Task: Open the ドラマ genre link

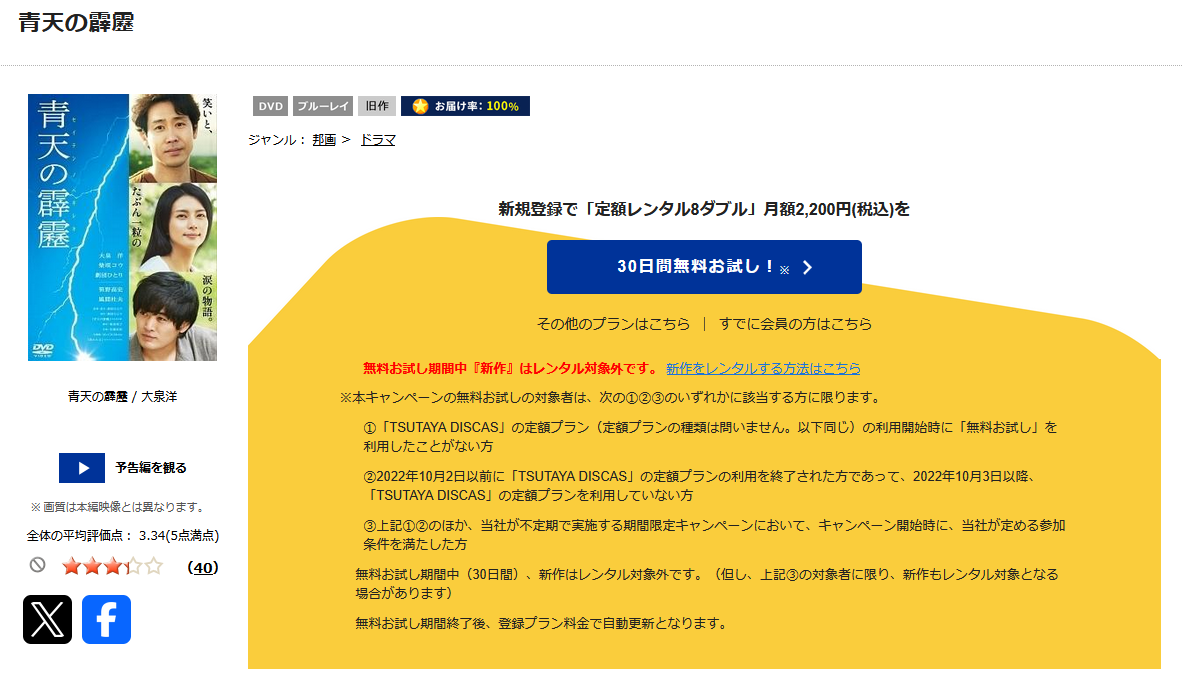Action: (x=378, y=140)
